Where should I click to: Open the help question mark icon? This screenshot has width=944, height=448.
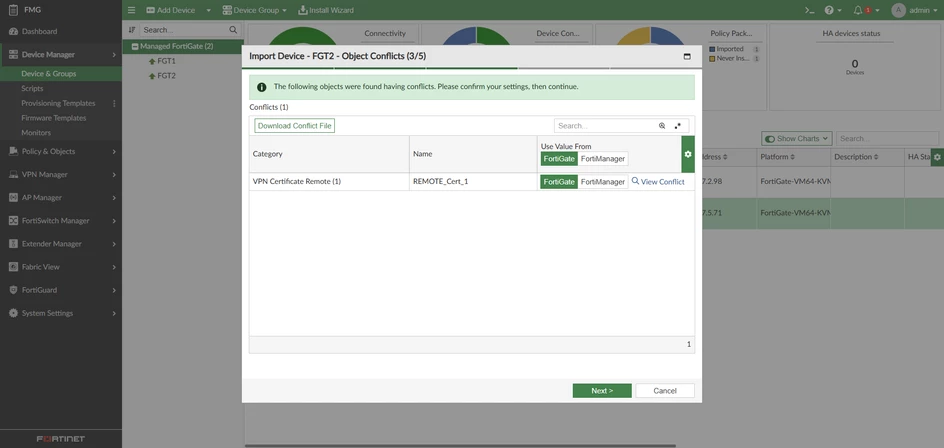coord(829,10)
